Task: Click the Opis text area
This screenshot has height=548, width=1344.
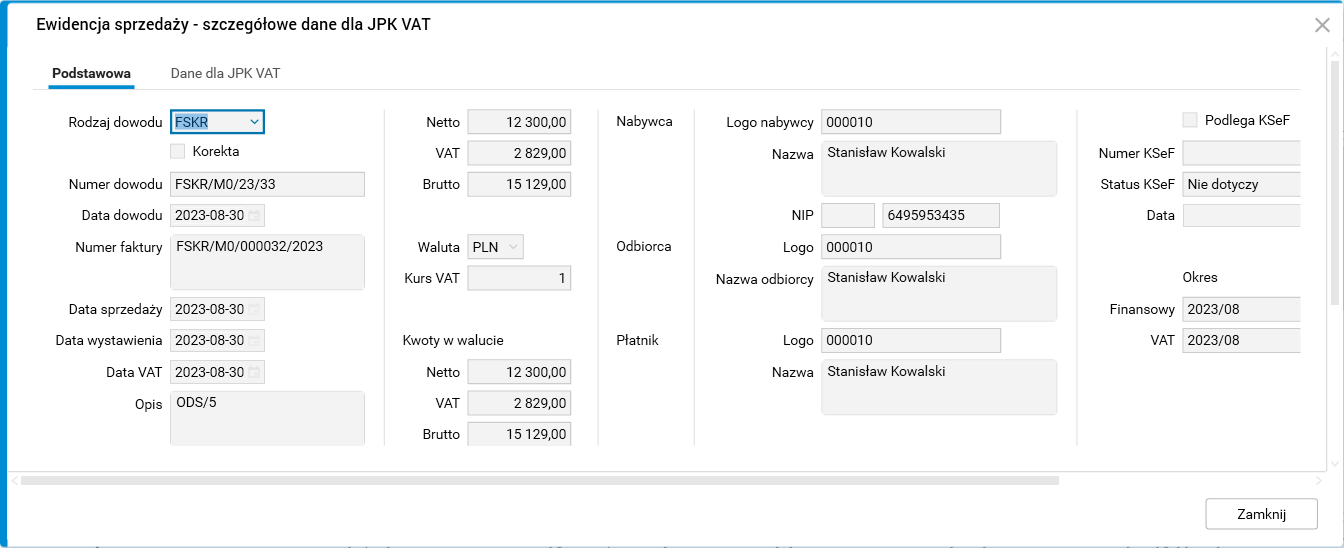Action: click(267, 417)
